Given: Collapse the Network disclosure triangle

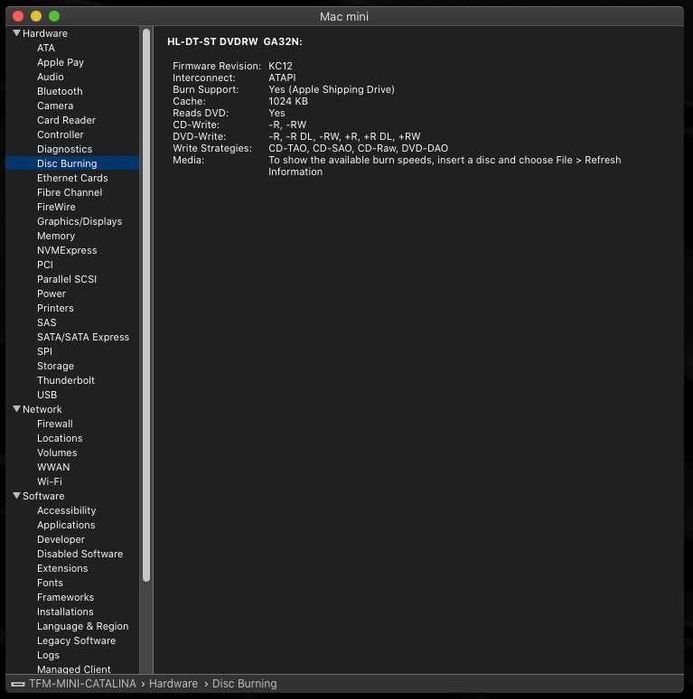Looking at the screenshot, I should pos(16,409).
